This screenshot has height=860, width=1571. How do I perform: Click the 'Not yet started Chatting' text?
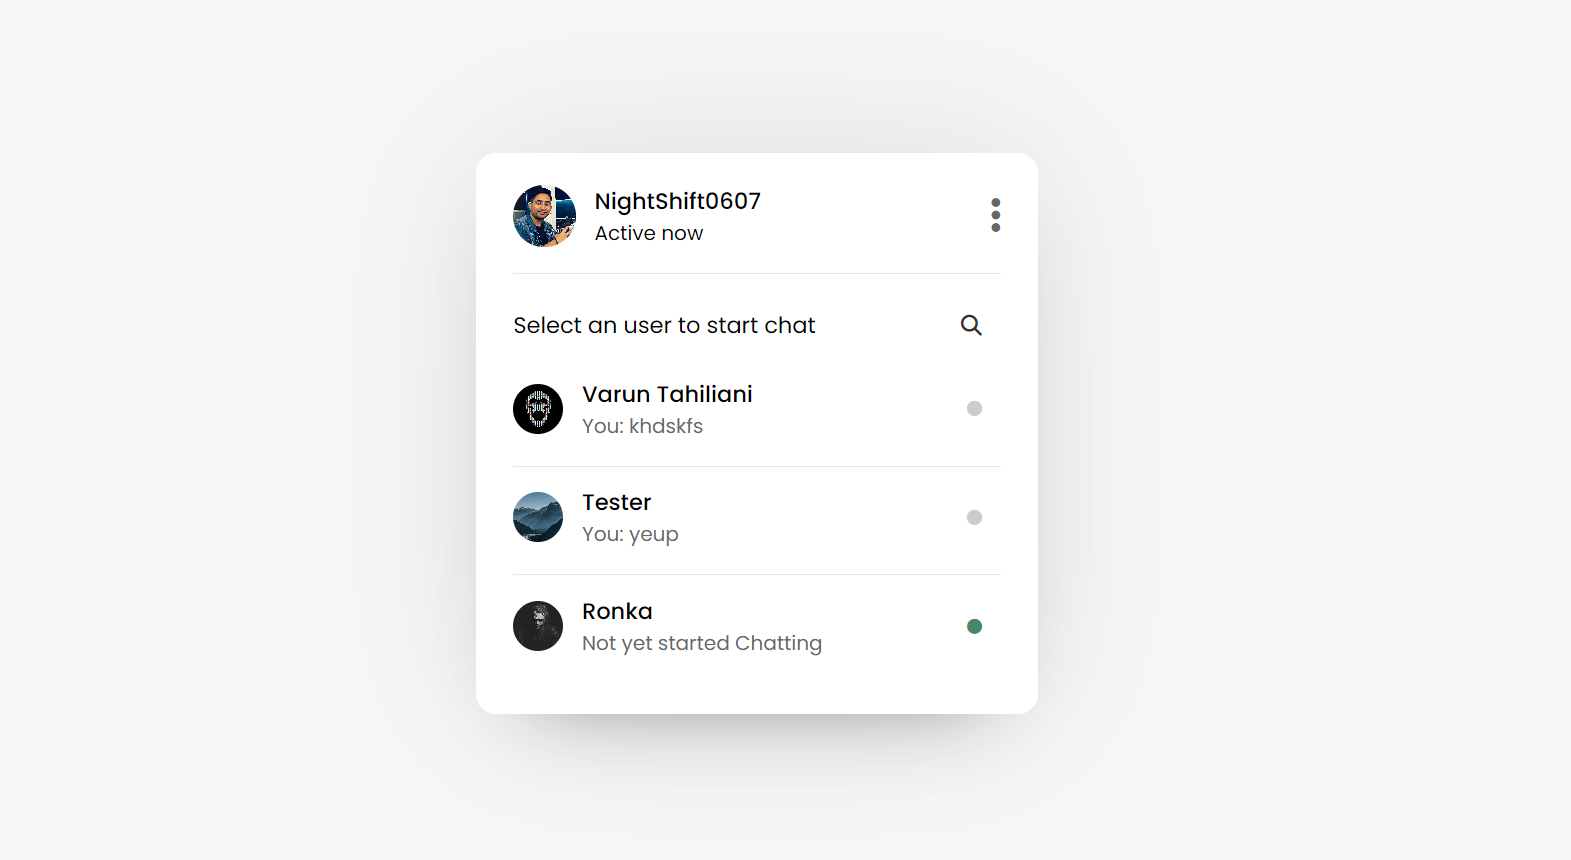click(701, 644)
